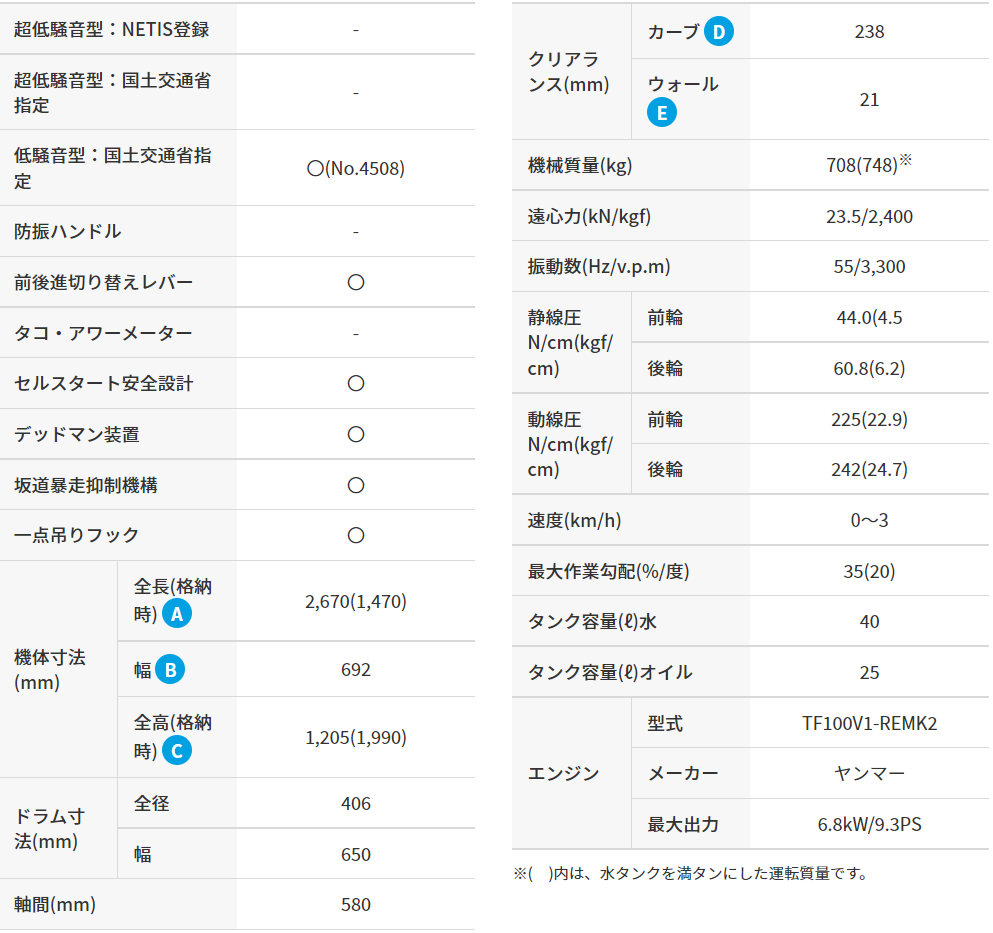Click the circle mark for 坂道暴走抑制機構
Image resolution: width=993 pixels, height=933 pixels.
(x=355, y=486)
